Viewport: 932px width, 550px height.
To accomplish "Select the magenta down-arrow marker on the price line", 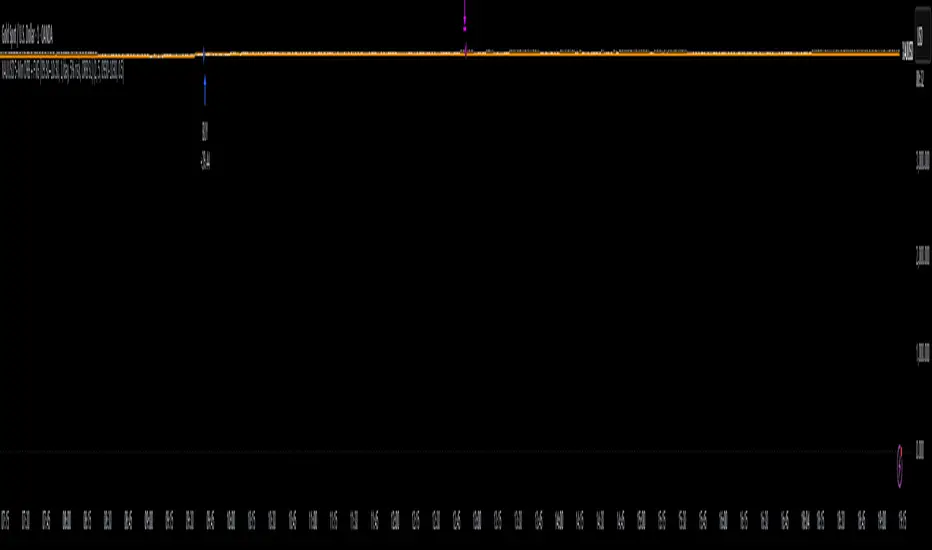I will 465,51.
